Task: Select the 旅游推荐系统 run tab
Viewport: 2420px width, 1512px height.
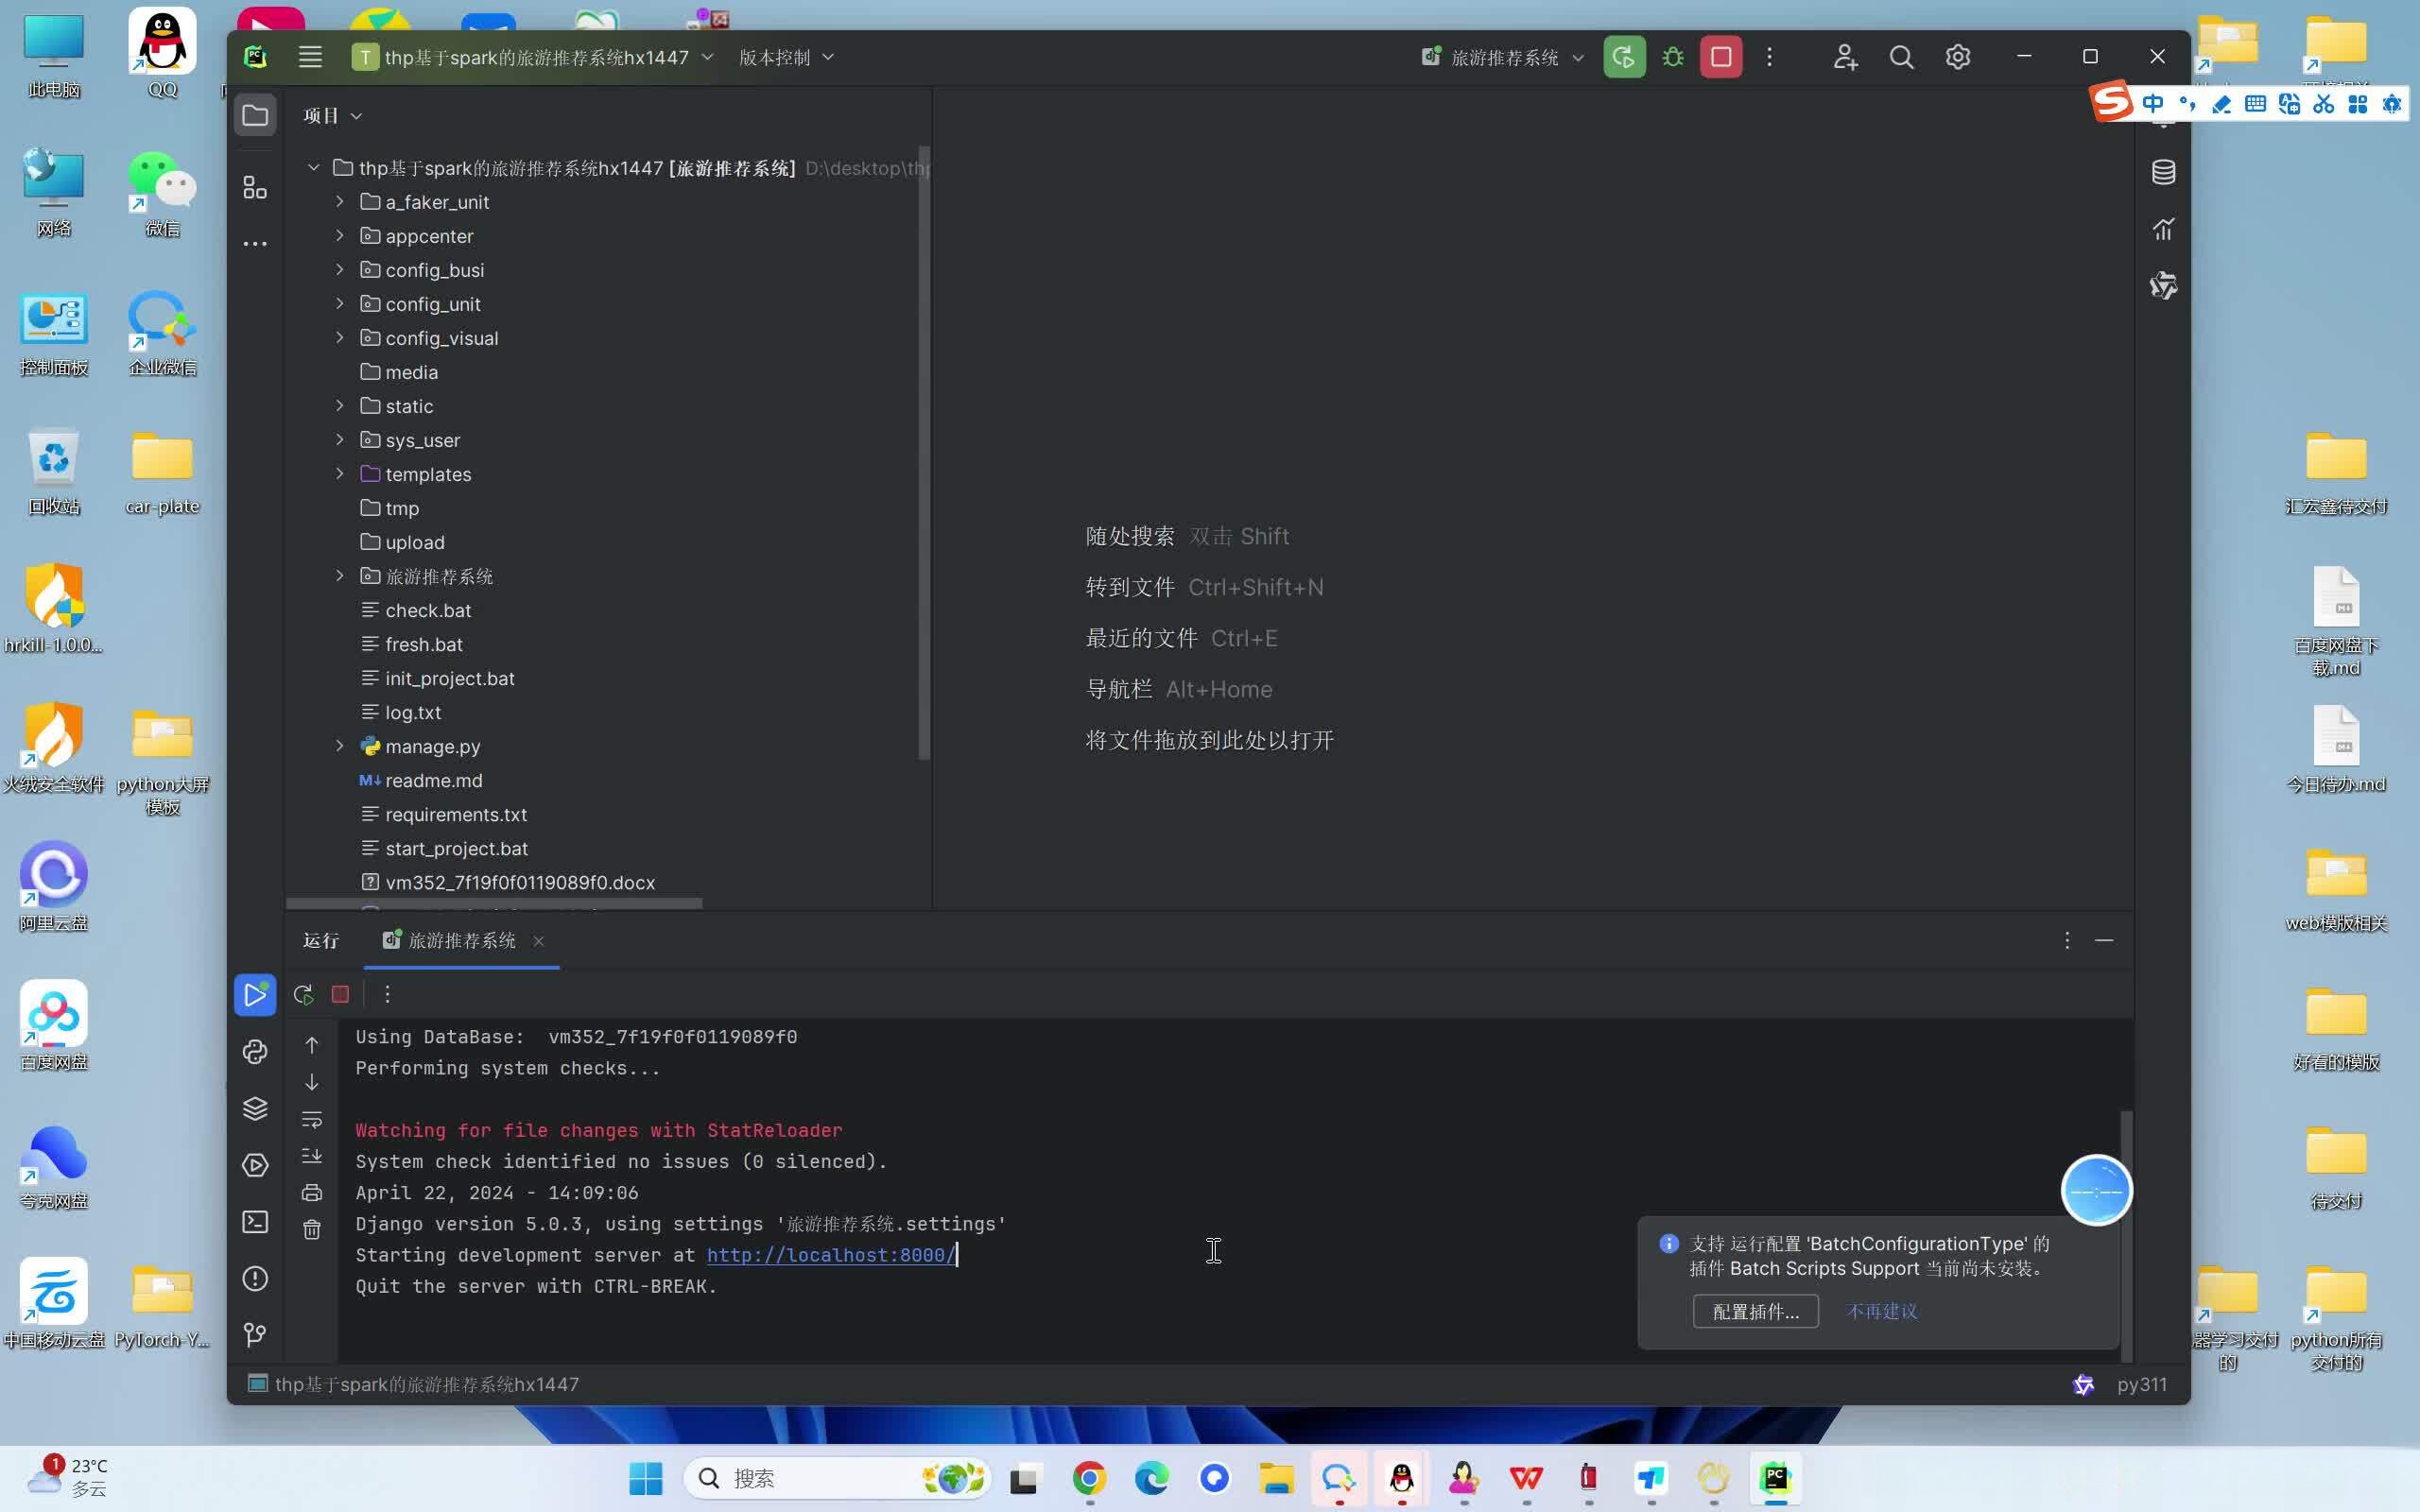Action: [x=460, y=940]
